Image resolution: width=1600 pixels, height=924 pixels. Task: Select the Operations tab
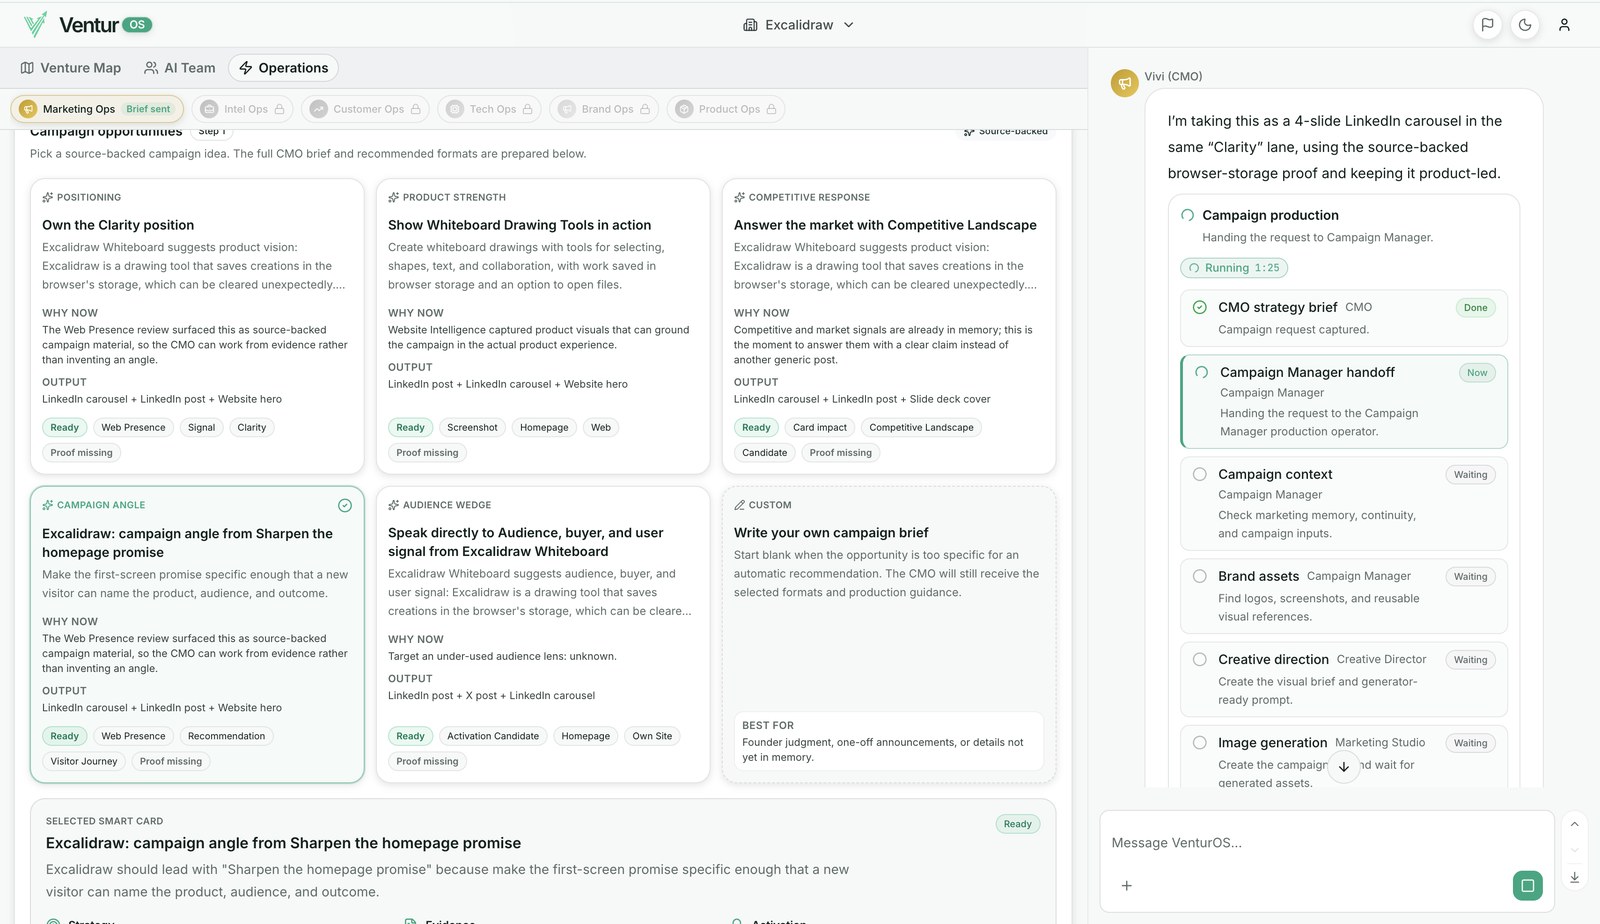(x=283, y=68)
